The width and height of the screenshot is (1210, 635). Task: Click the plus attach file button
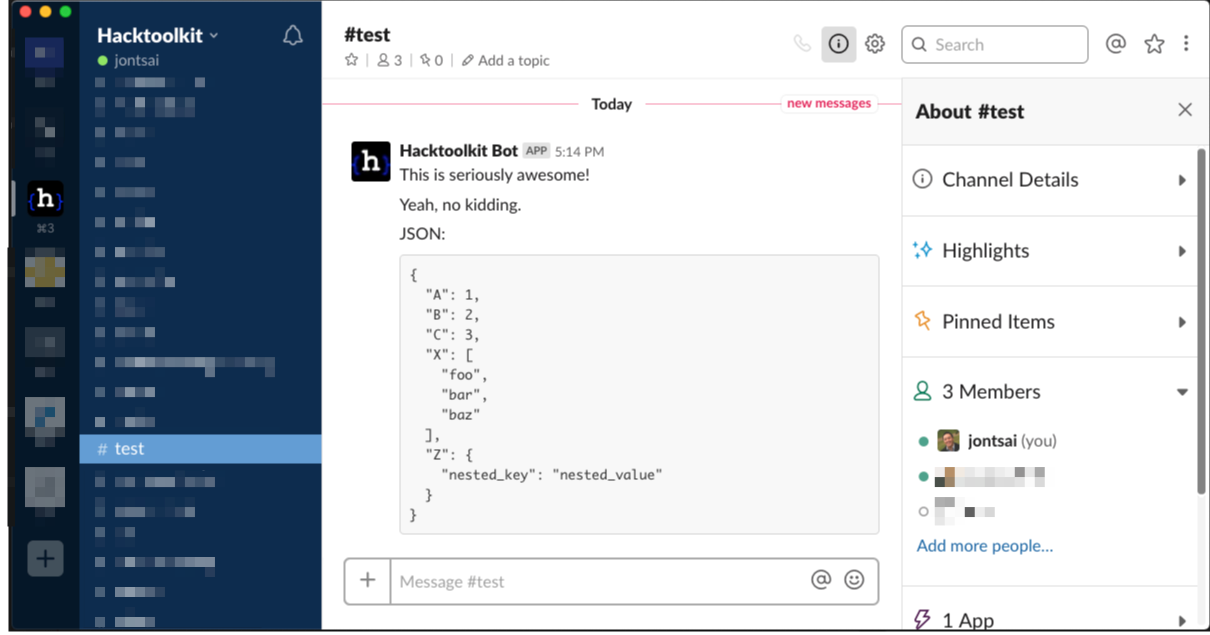click(x=368, y=580)
